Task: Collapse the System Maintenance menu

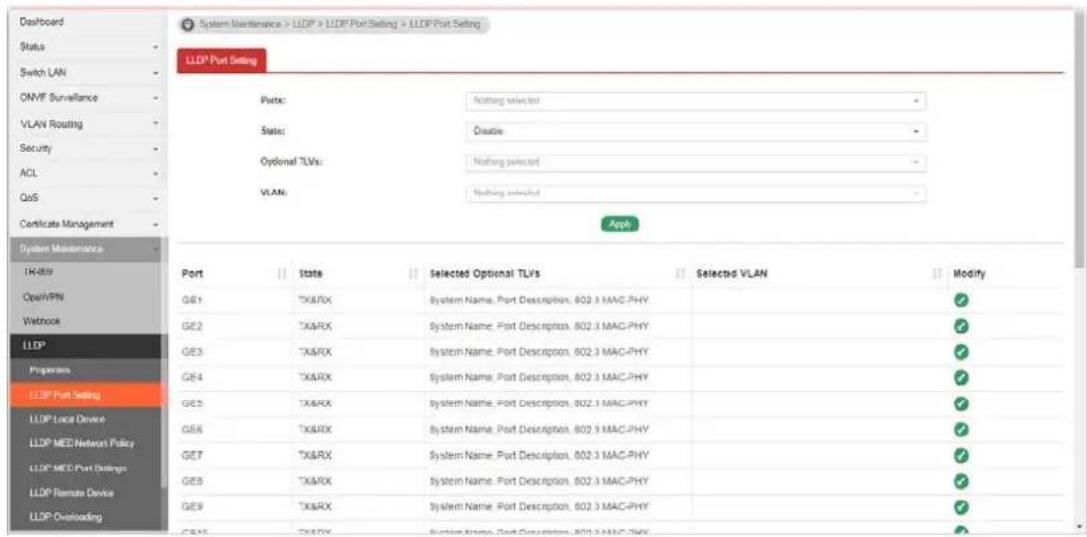Action: (x=87, y=248)
